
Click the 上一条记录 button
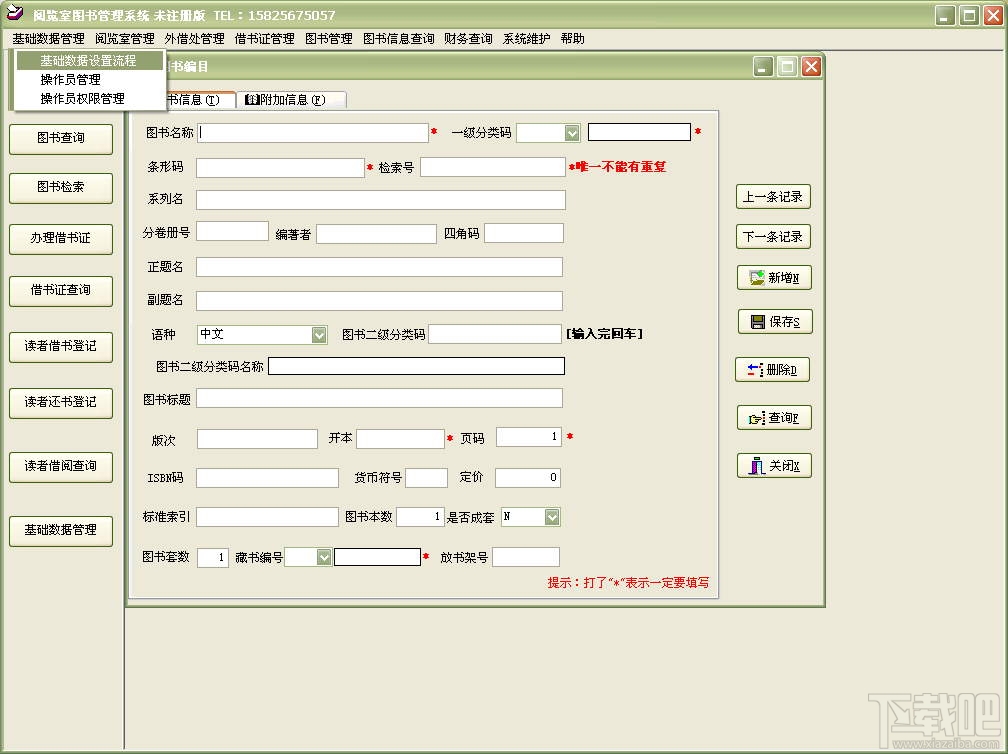tap(773, 197)
